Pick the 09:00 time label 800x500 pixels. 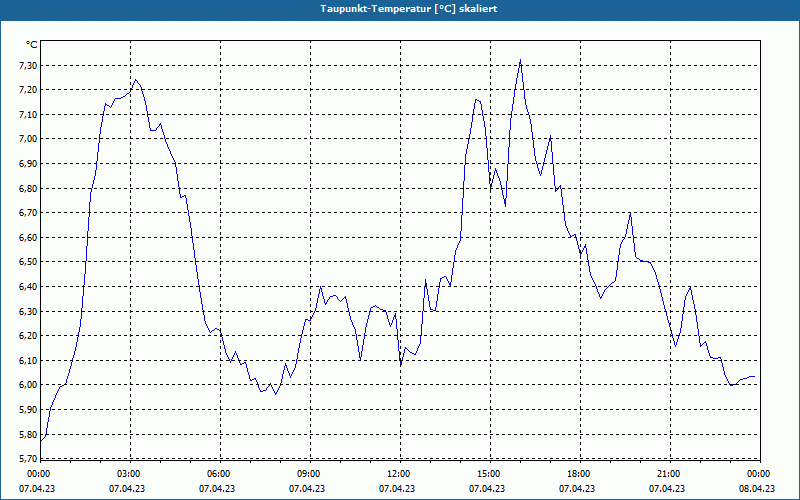click(308, 474)
